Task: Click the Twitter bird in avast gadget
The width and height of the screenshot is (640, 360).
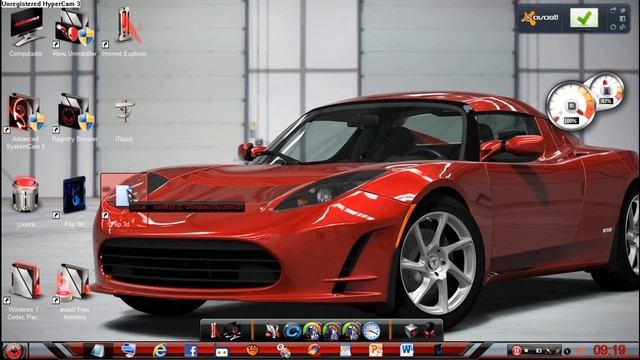Action: [x=622, y=10]
